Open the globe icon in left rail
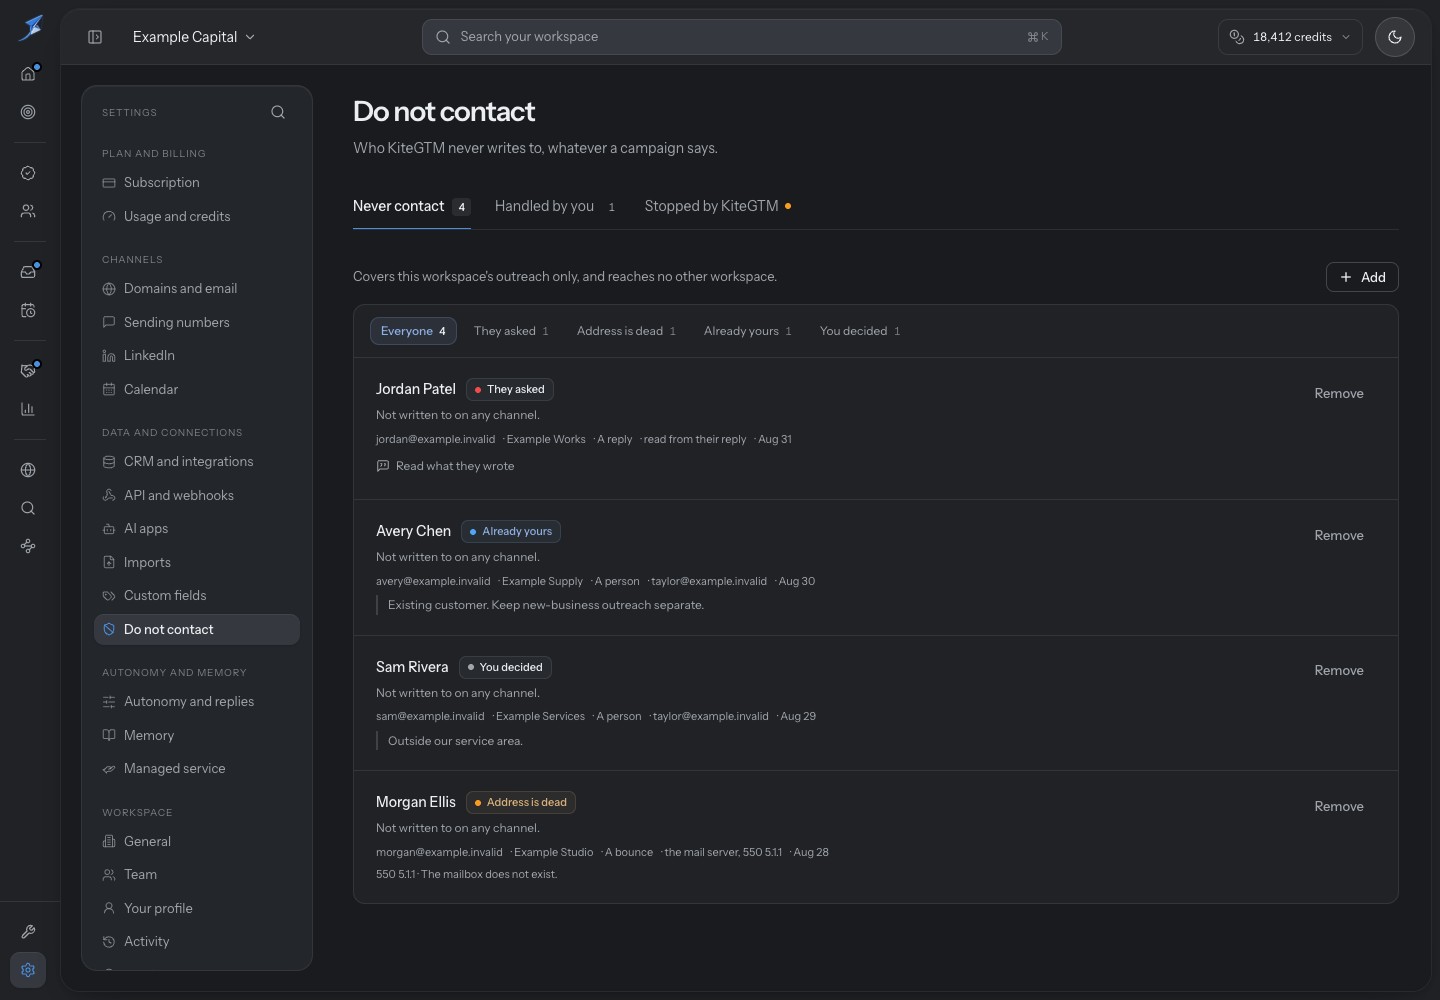This screenshot has width=1440, height=1000. [x=28, y=470]
